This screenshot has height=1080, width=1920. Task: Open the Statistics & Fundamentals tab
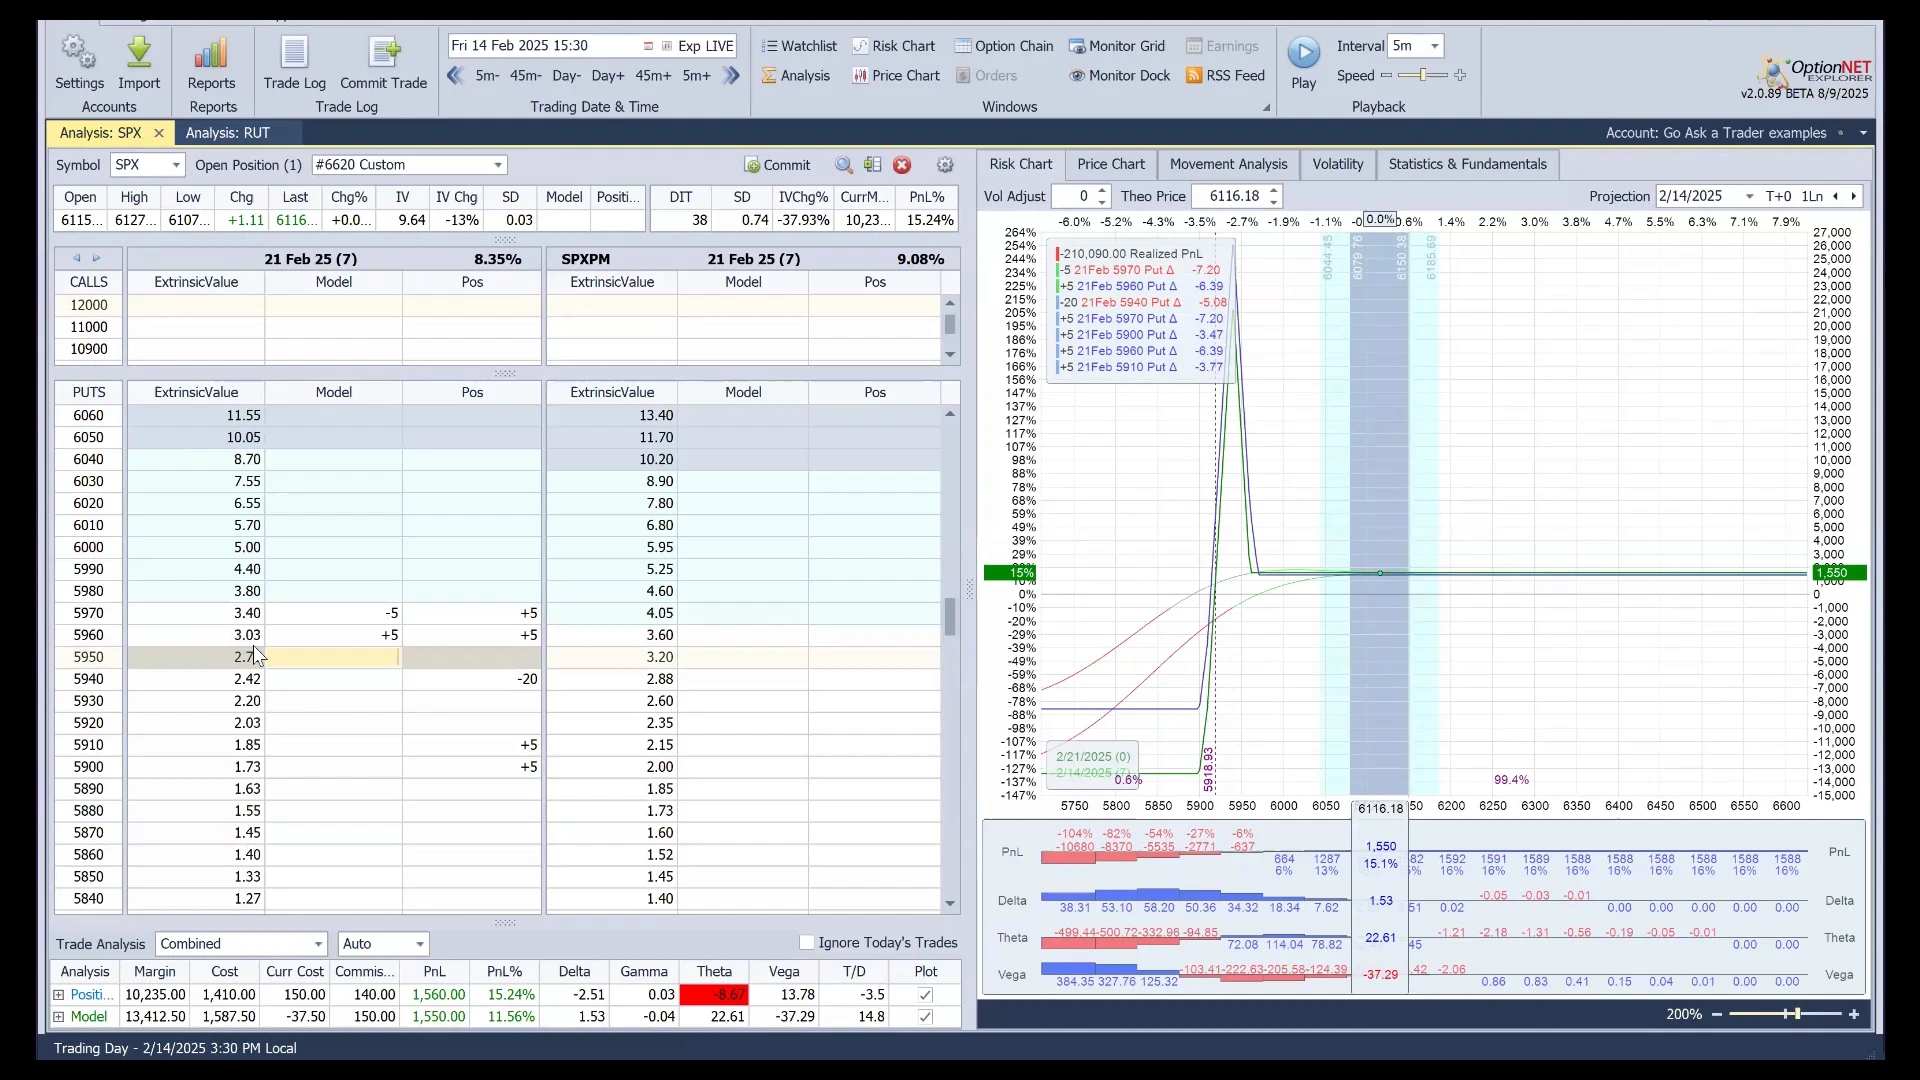1467,164
